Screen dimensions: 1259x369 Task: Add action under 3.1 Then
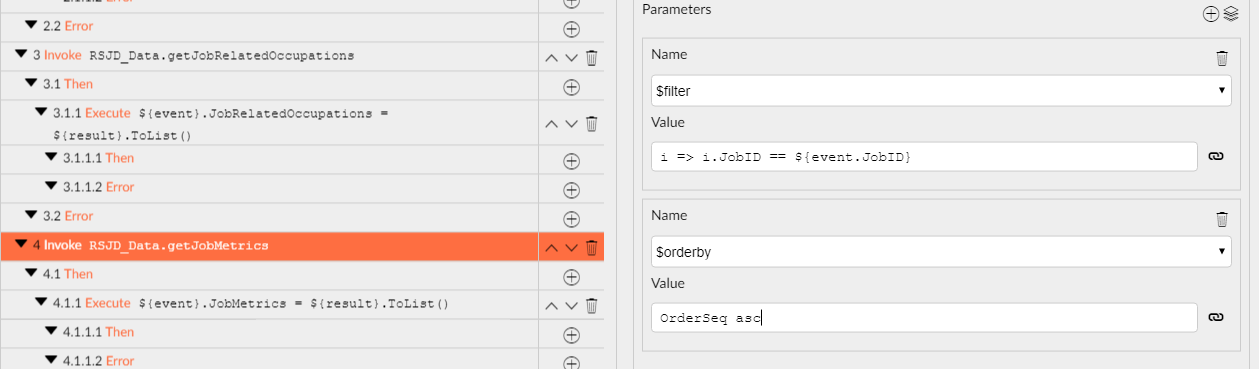pyautogui.click(x=572, y=87)
